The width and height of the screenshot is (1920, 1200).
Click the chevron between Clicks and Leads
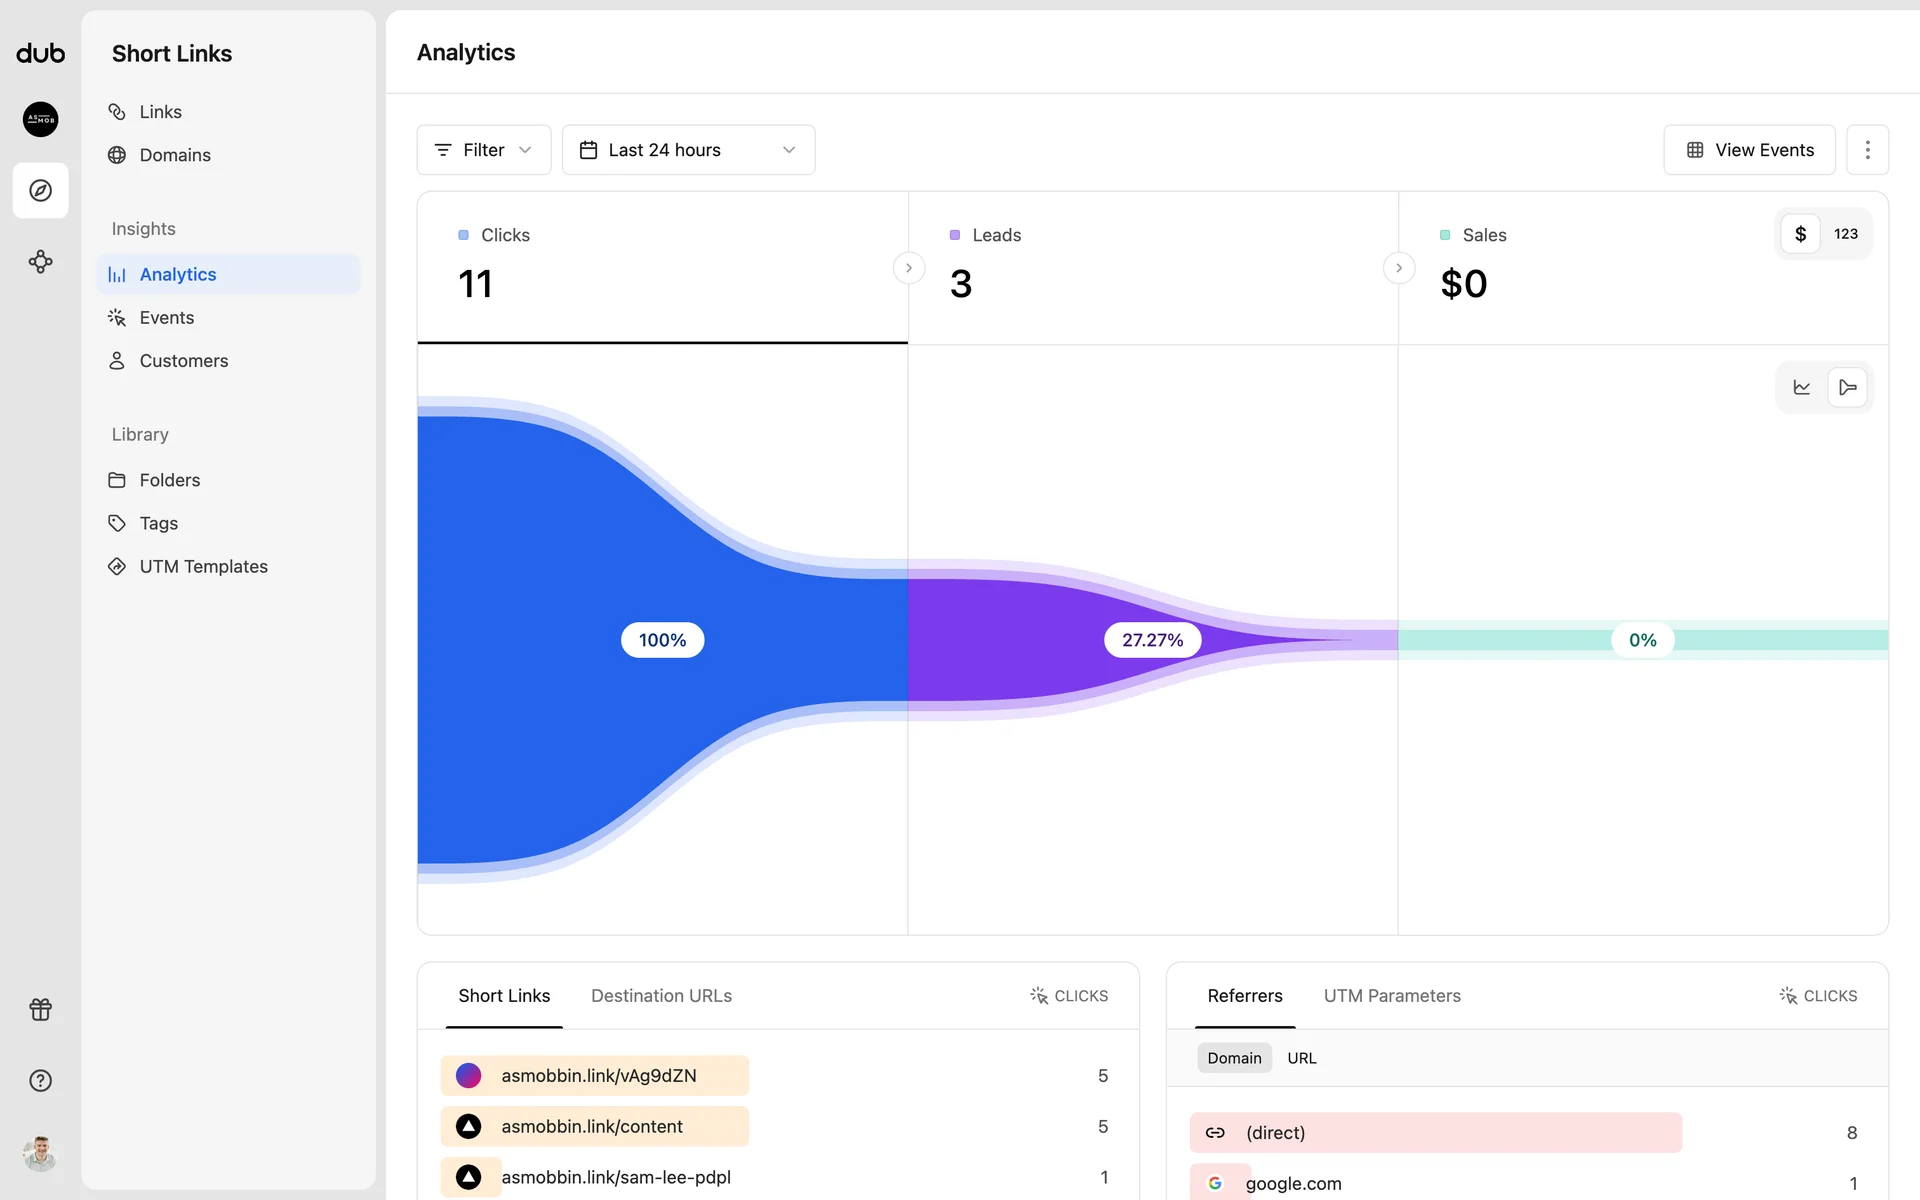point(908,268)
